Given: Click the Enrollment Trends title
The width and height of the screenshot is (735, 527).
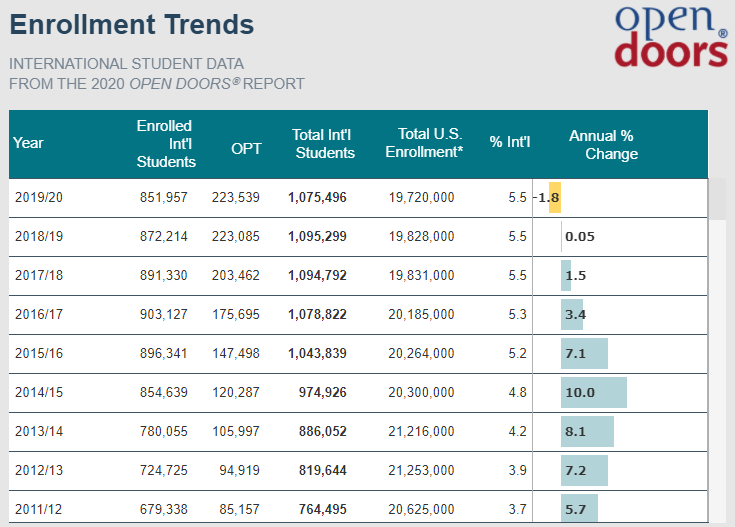Looking at the screenshot, I should click(x=132, y=24).
